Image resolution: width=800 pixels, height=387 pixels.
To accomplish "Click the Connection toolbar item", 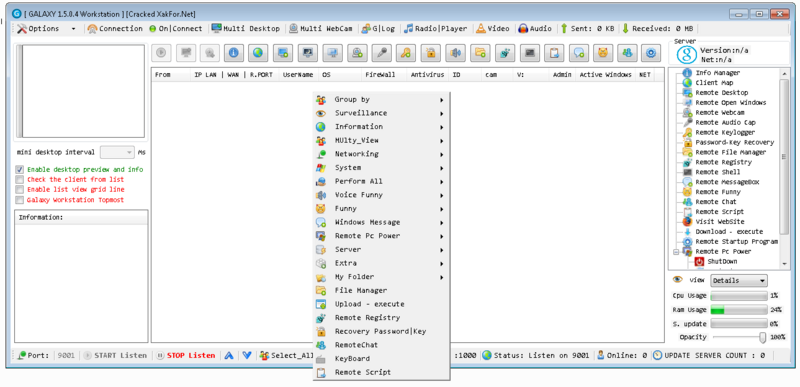I will click(115, 29).
